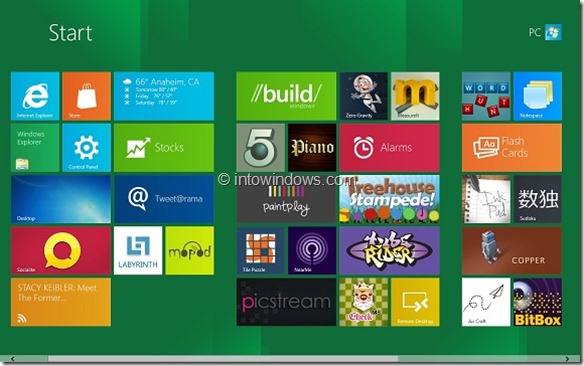Launch the Zero Gravity game tile
The image size is (584, 366).
[x=364, y=96]
